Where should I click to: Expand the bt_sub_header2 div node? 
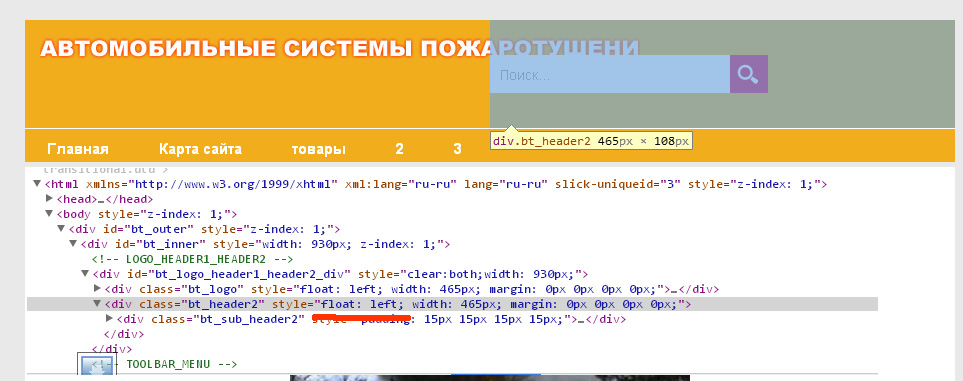point(109,318)
